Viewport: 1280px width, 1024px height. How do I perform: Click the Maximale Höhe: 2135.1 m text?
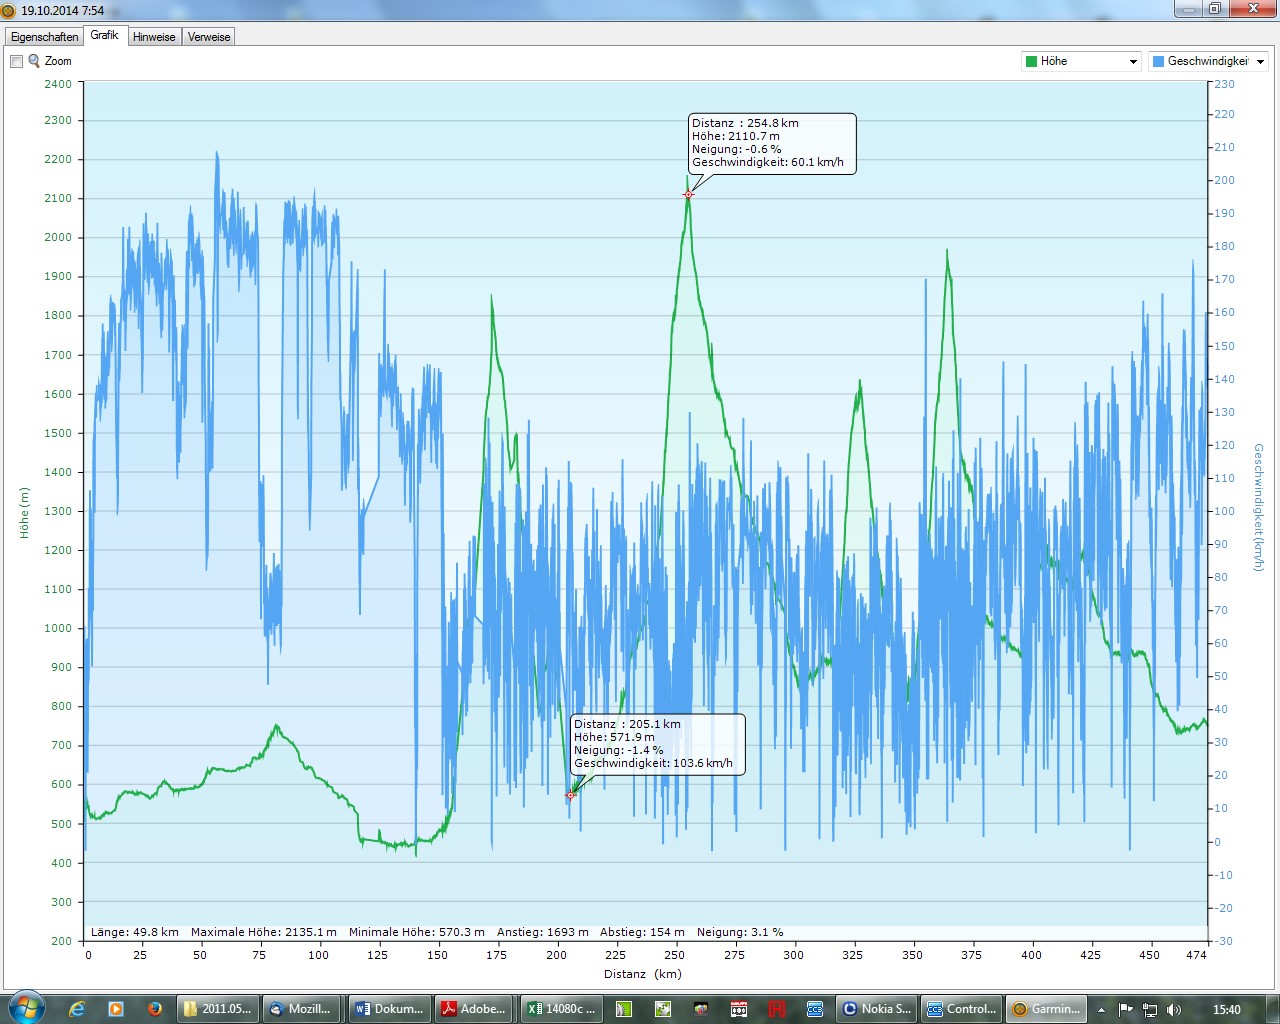pyautogui.click(x=264, y=932)
